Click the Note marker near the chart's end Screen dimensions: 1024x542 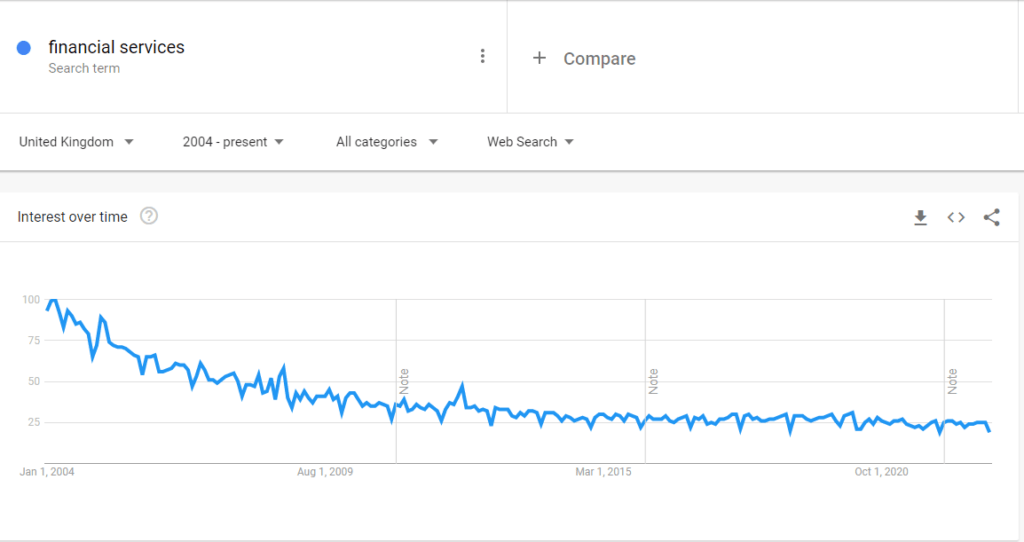tap(952, 381)
